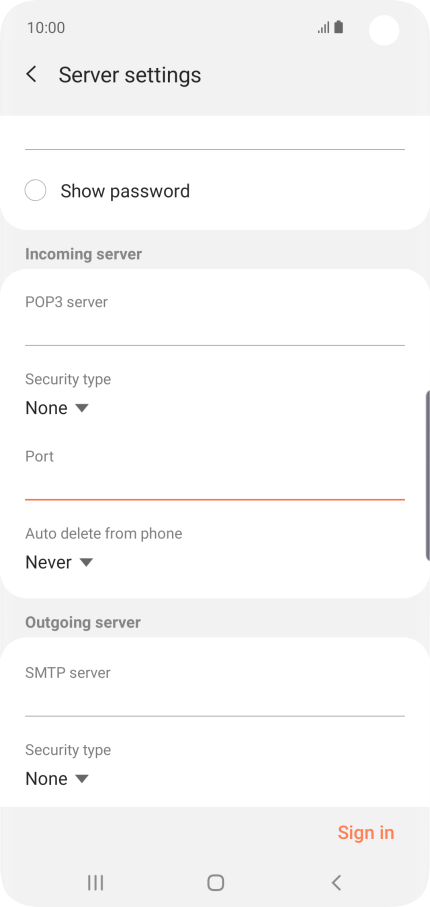The width and height of the screenshot is (430, 907).
Task: Tap the round camera cutout circle
Action: (x=384, y=30)
